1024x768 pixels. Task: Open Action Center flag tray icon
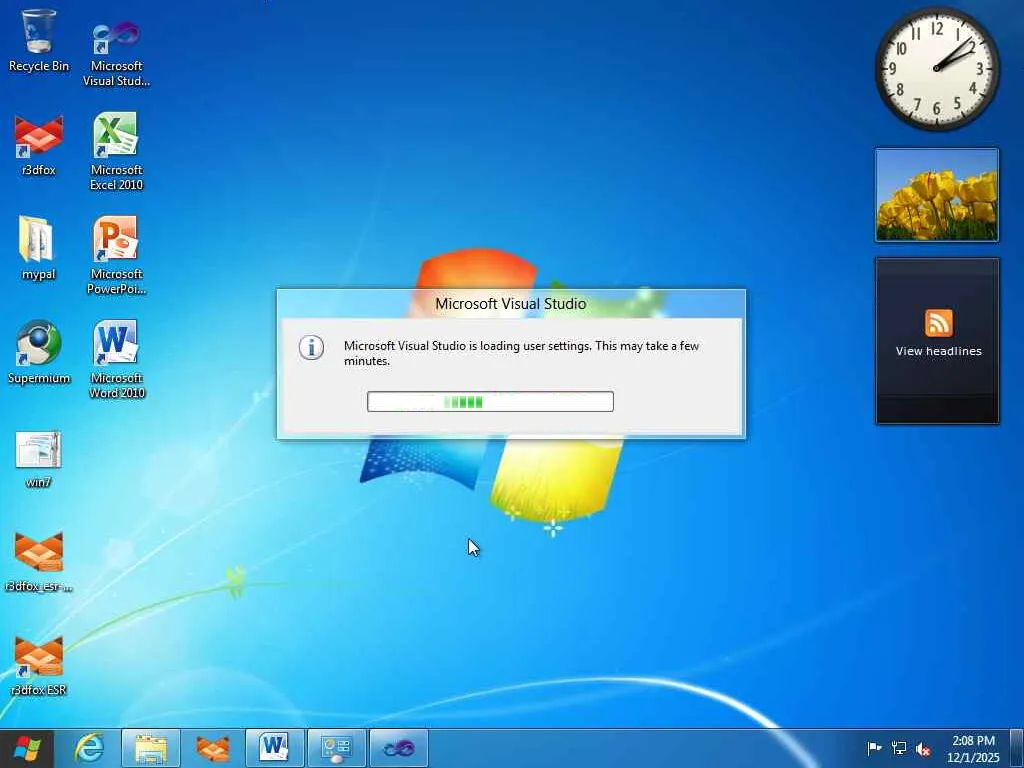pyautogui.click(x=874, y=748)
